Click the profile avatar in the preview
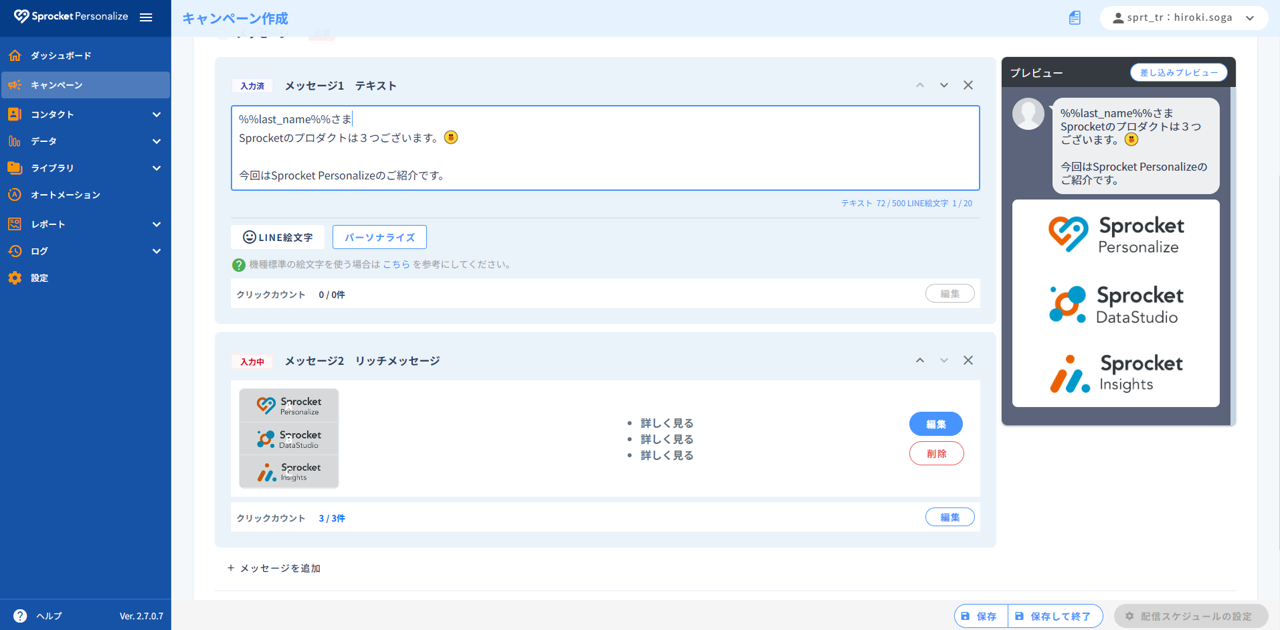This screenshot has height=630, width=1280. [x=1028, y=114]
